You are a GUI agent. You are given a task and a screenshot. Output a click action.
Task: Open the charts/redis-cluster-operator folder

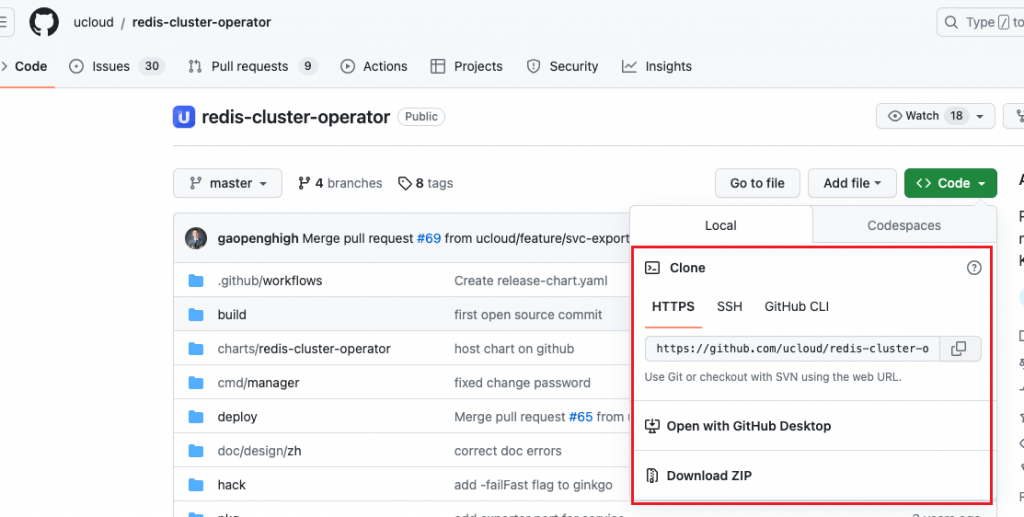[x=304, y=349]
